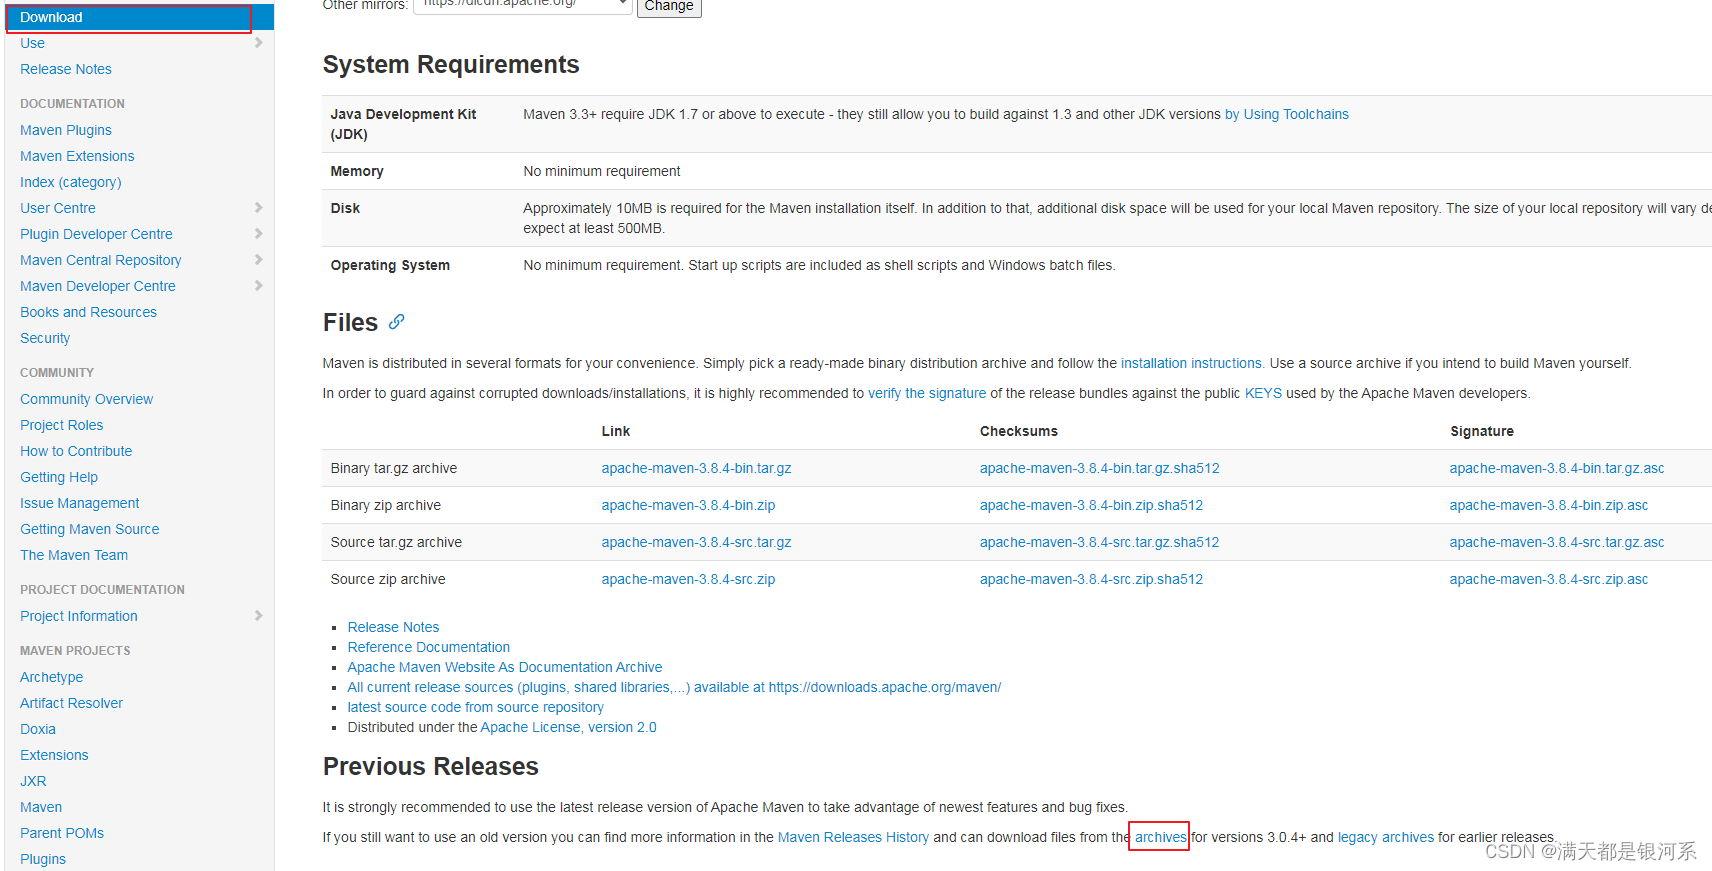Open Security sidebar link
This screenshot has height=871, width=1712.
point(45,338)
